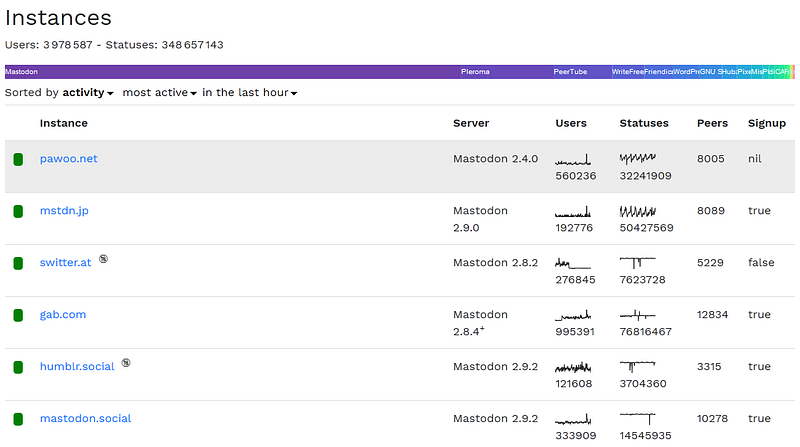Open the 'activity' sort dropdown

88,93
